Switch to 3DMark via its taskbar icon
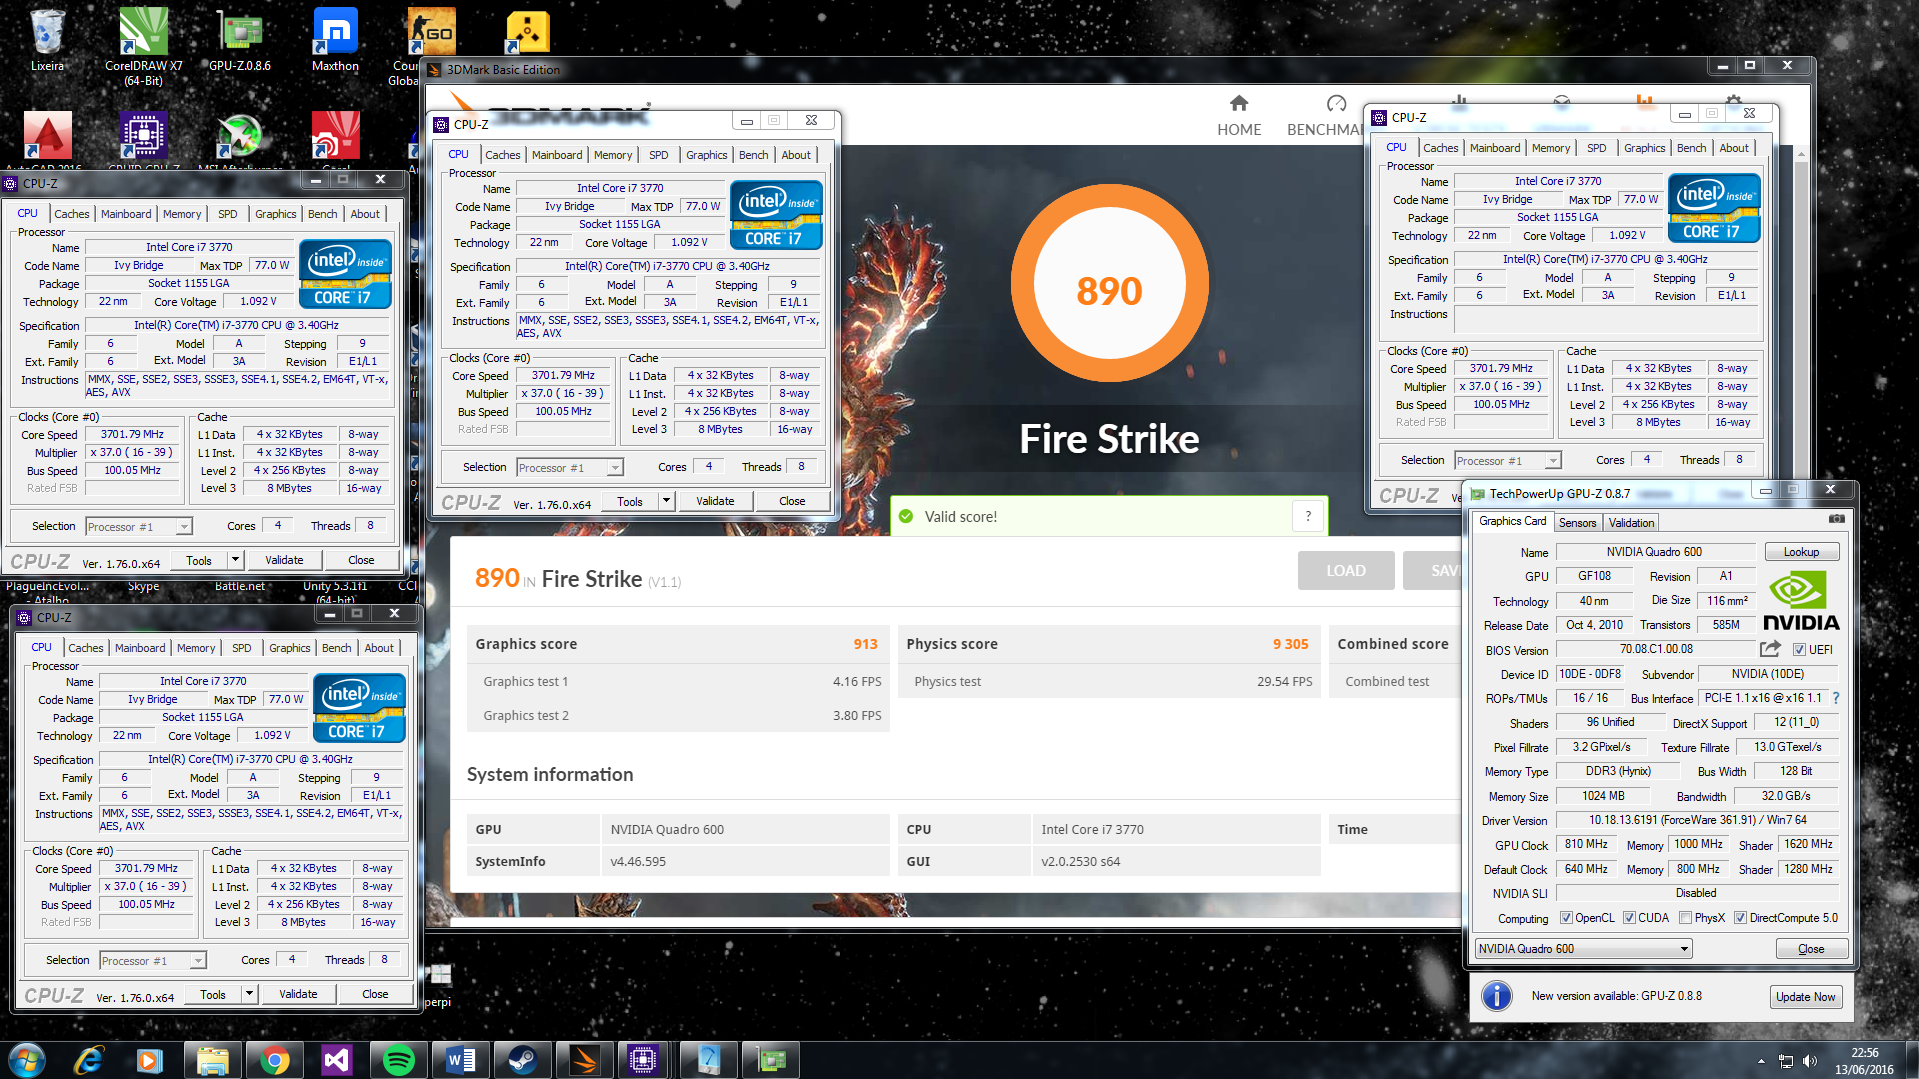 584,1060
